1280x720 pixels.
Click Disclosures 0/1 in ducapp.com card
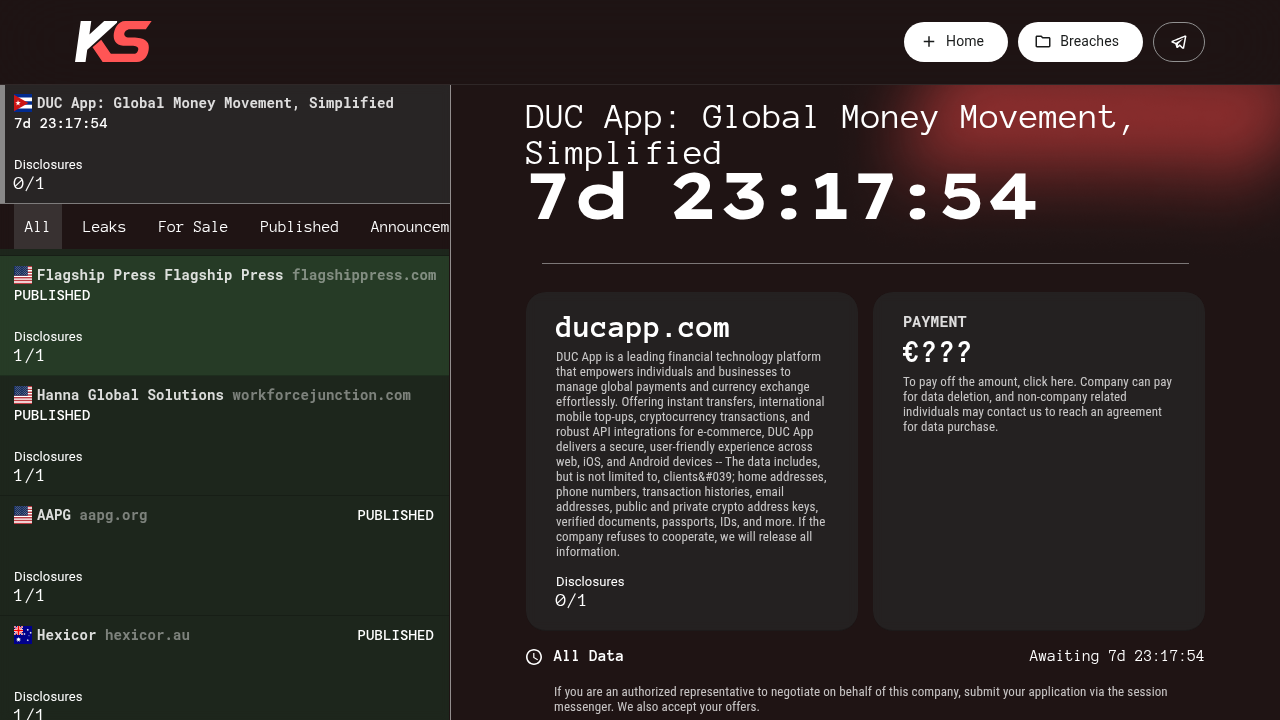coord(590,591)
